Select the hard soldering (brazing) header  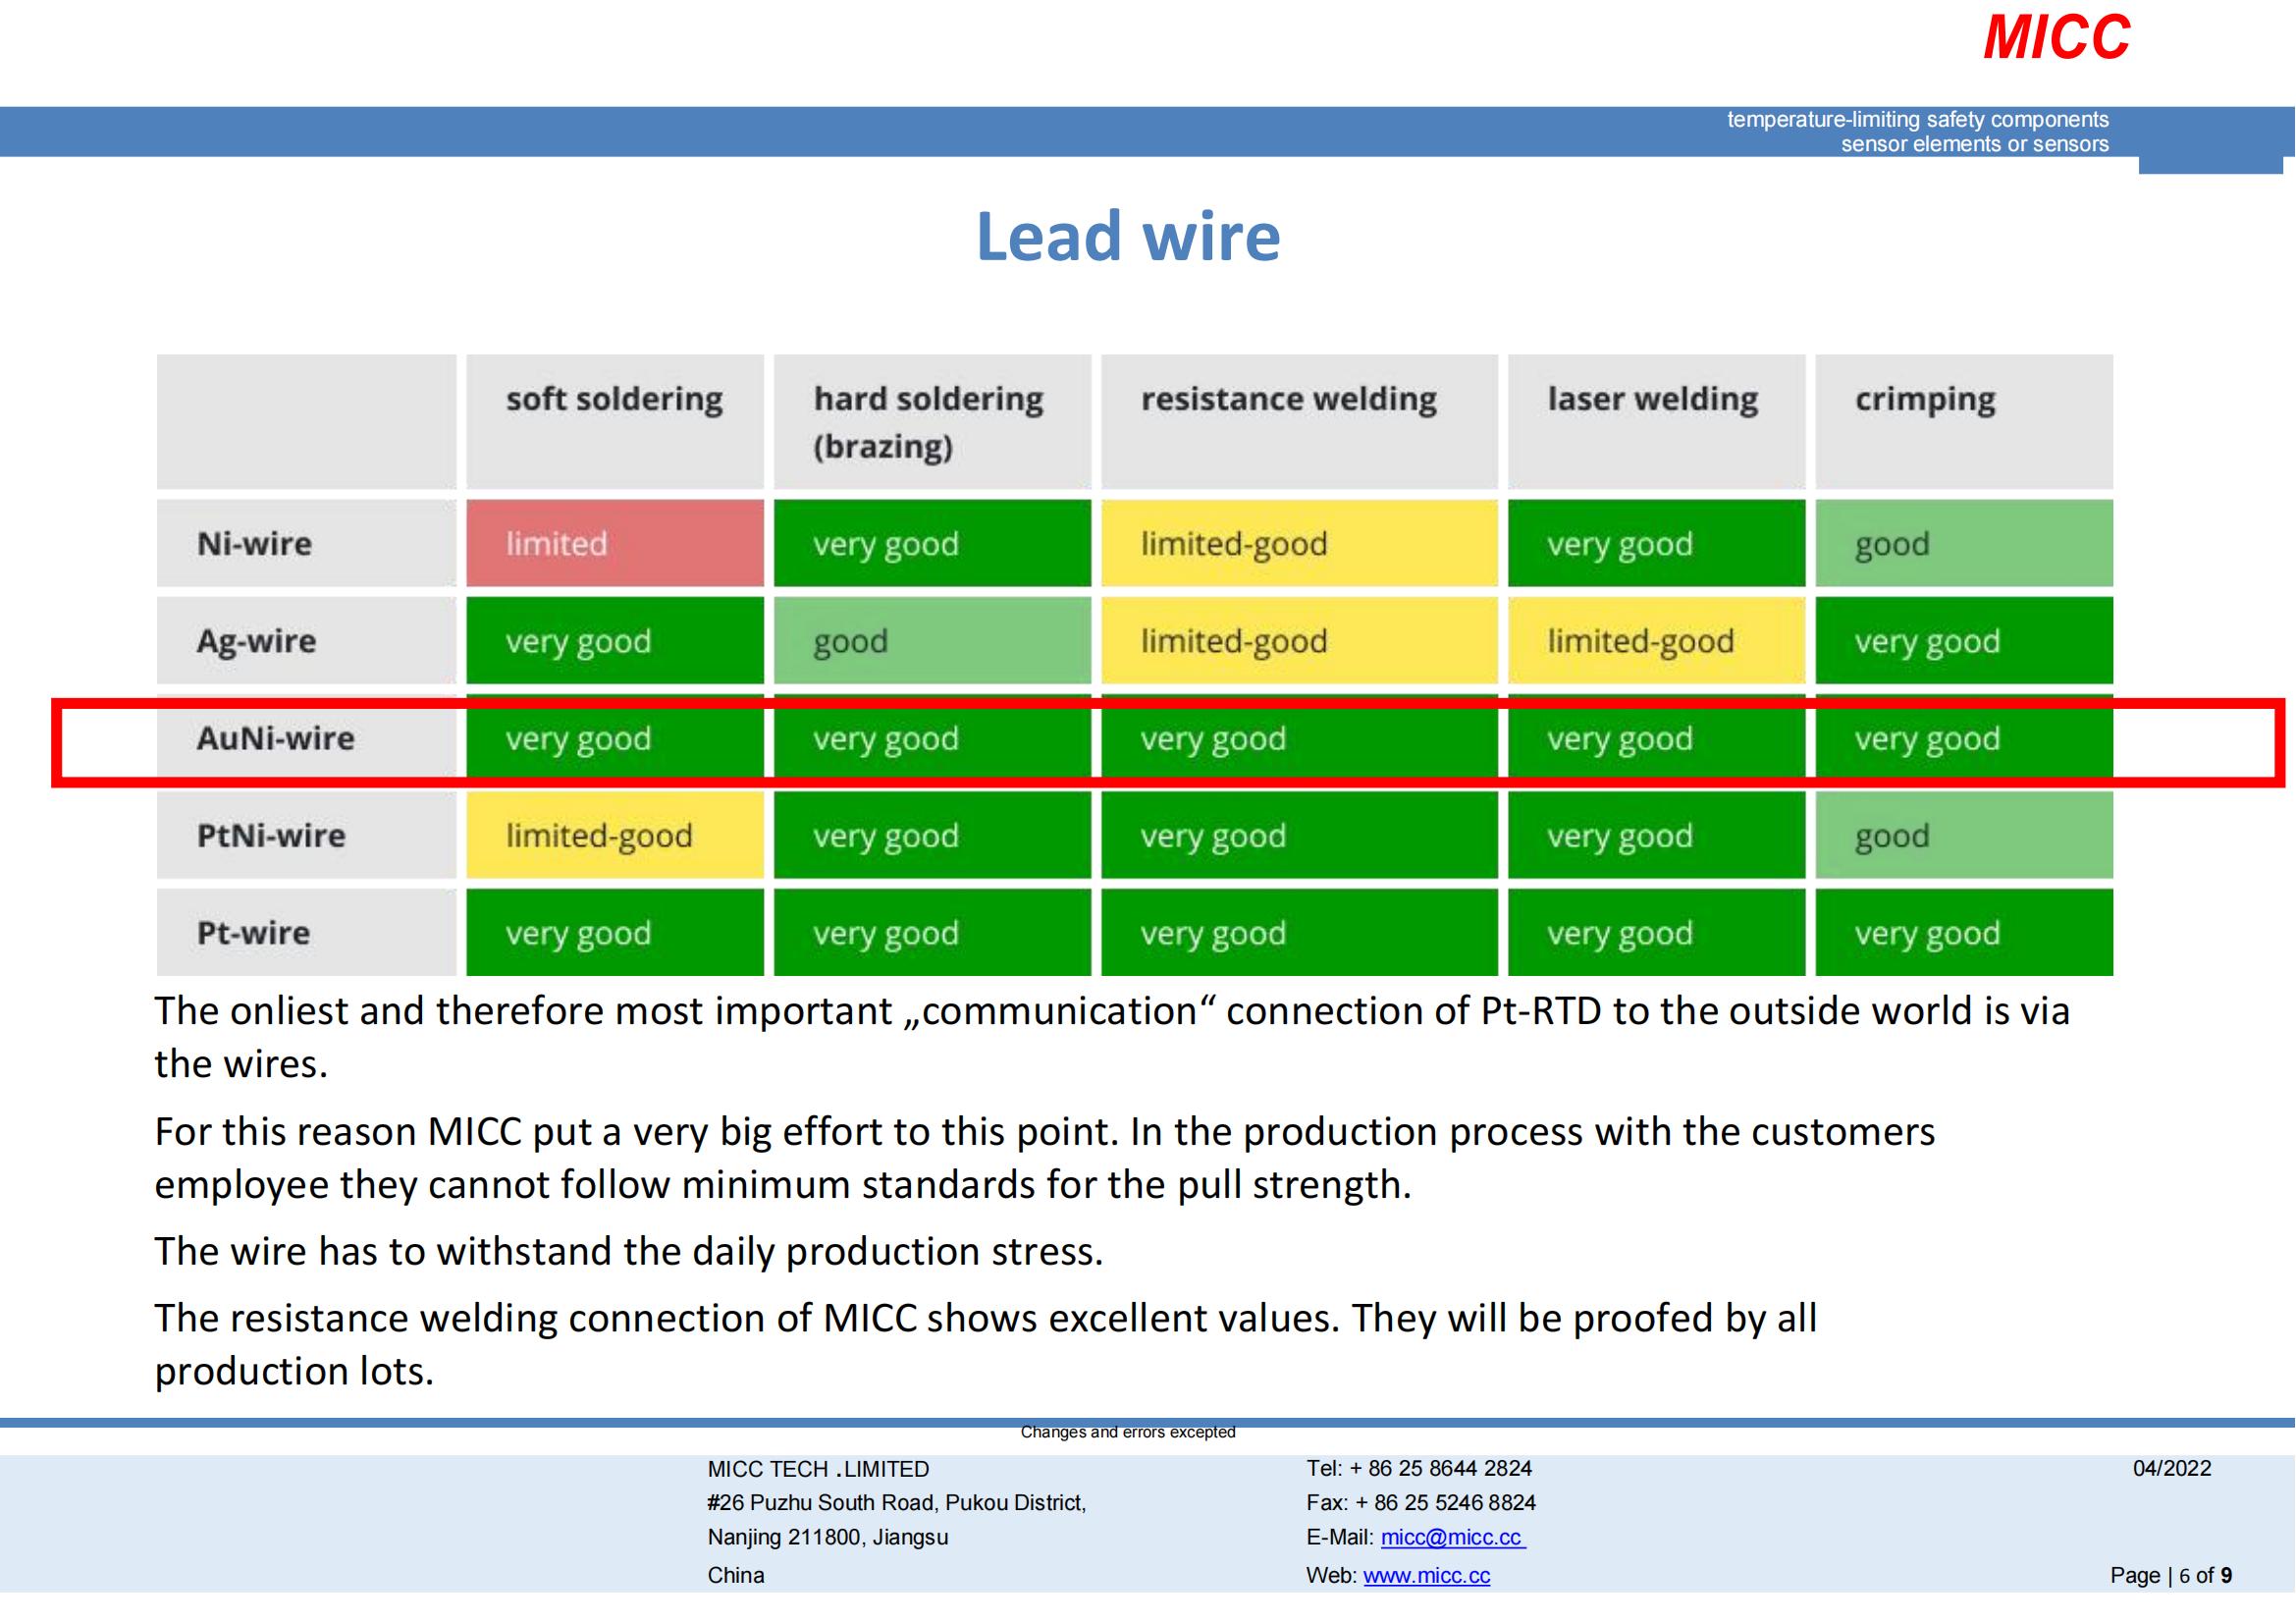click(x=929, y=421)
